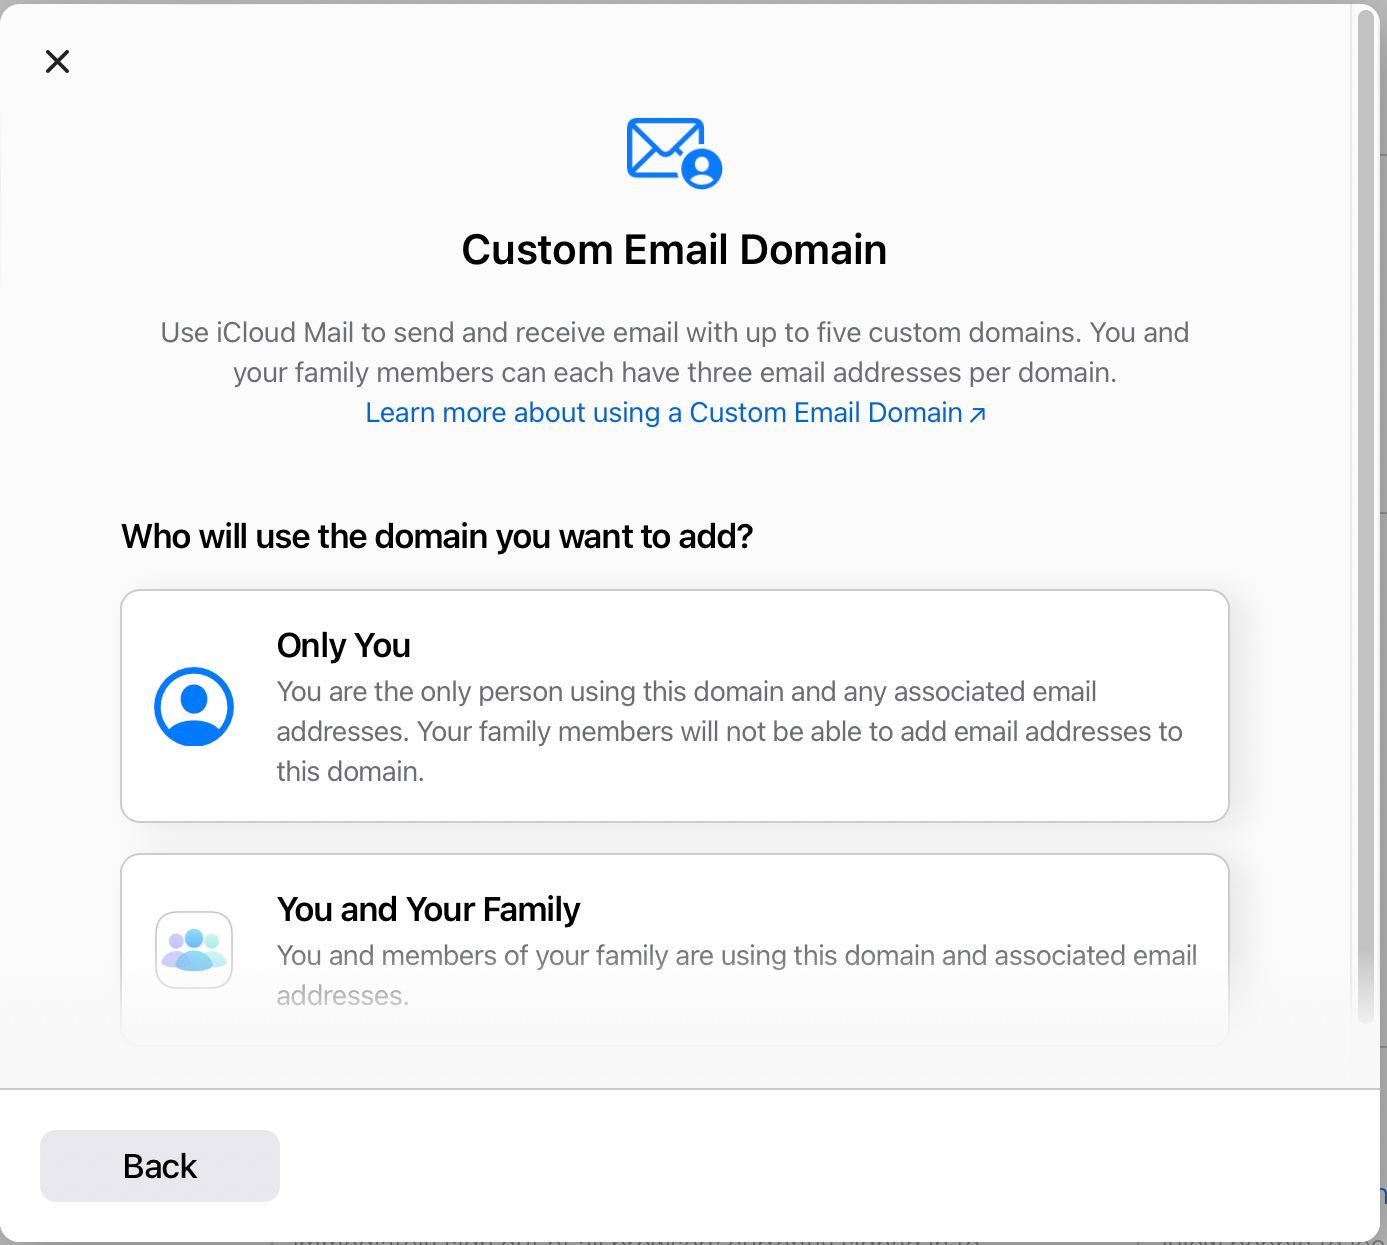Click the Custom Email Domain heading
Image resolution: width=1387 pixels, height=1245 pixels.
pyautogui.click(x=674, y=250)
